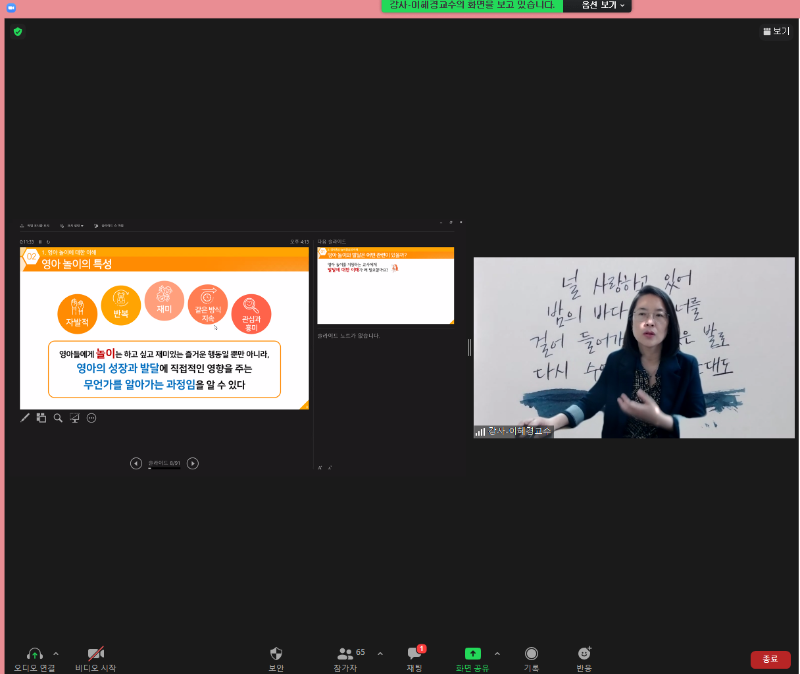Expand the Participants options arrow
Image resolution: width=800 pixels, height=674 pixels.
[380, 653]
